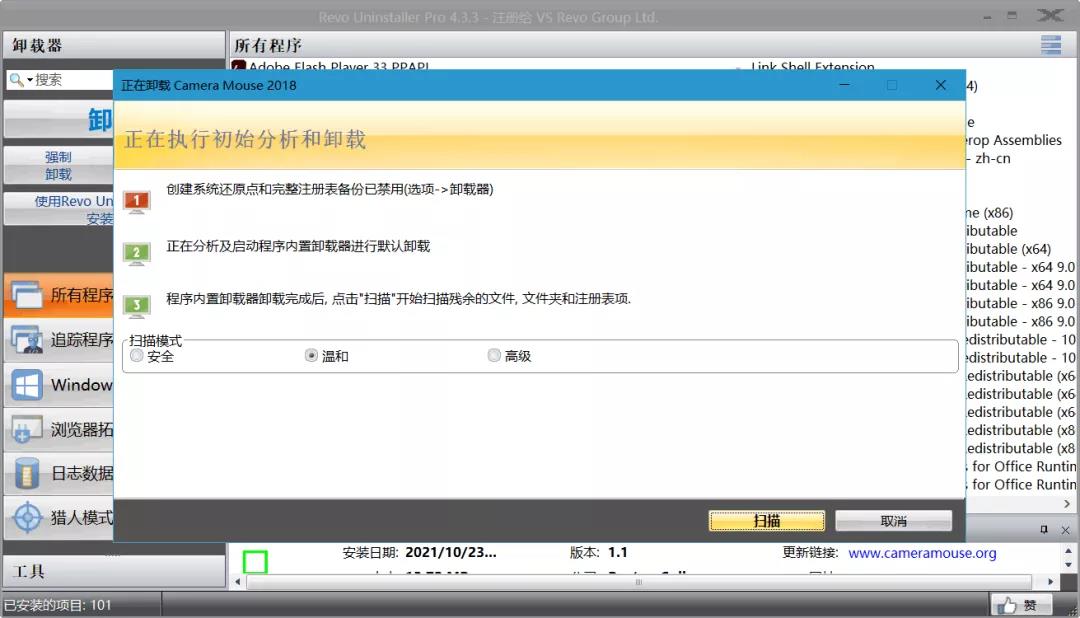Minimize the Camera Mouse 2018 uninstall dialog
Viewport: 1080px width, 618px height.
844,85
